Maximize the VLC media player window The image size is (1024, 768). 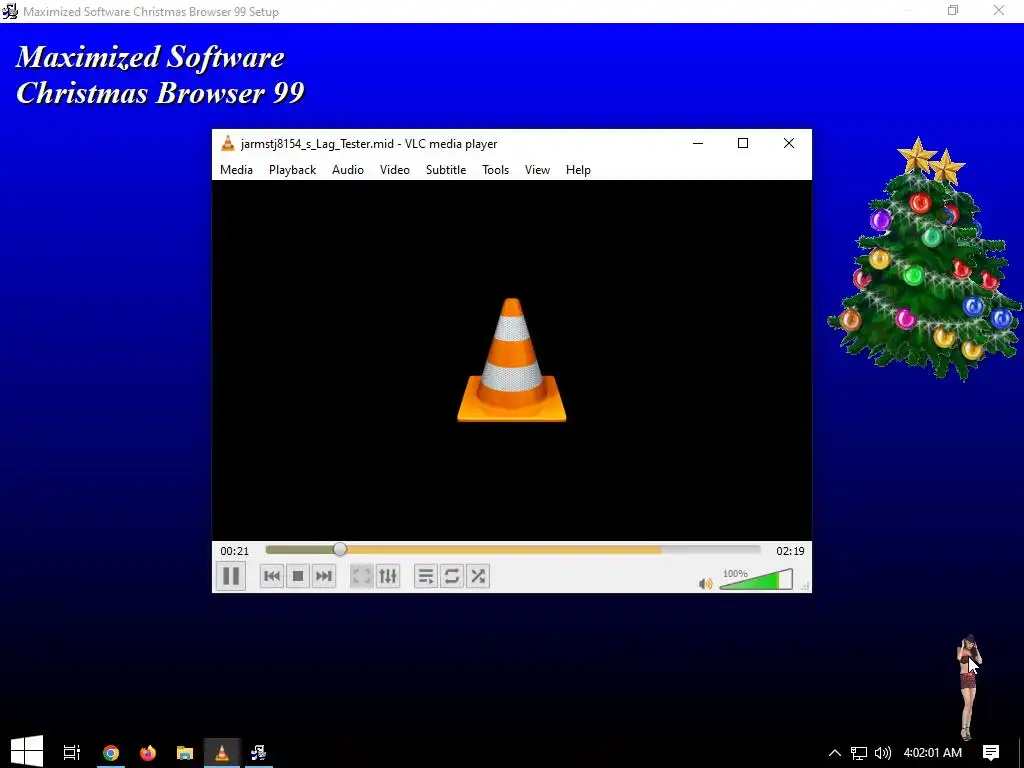[743, 144]
